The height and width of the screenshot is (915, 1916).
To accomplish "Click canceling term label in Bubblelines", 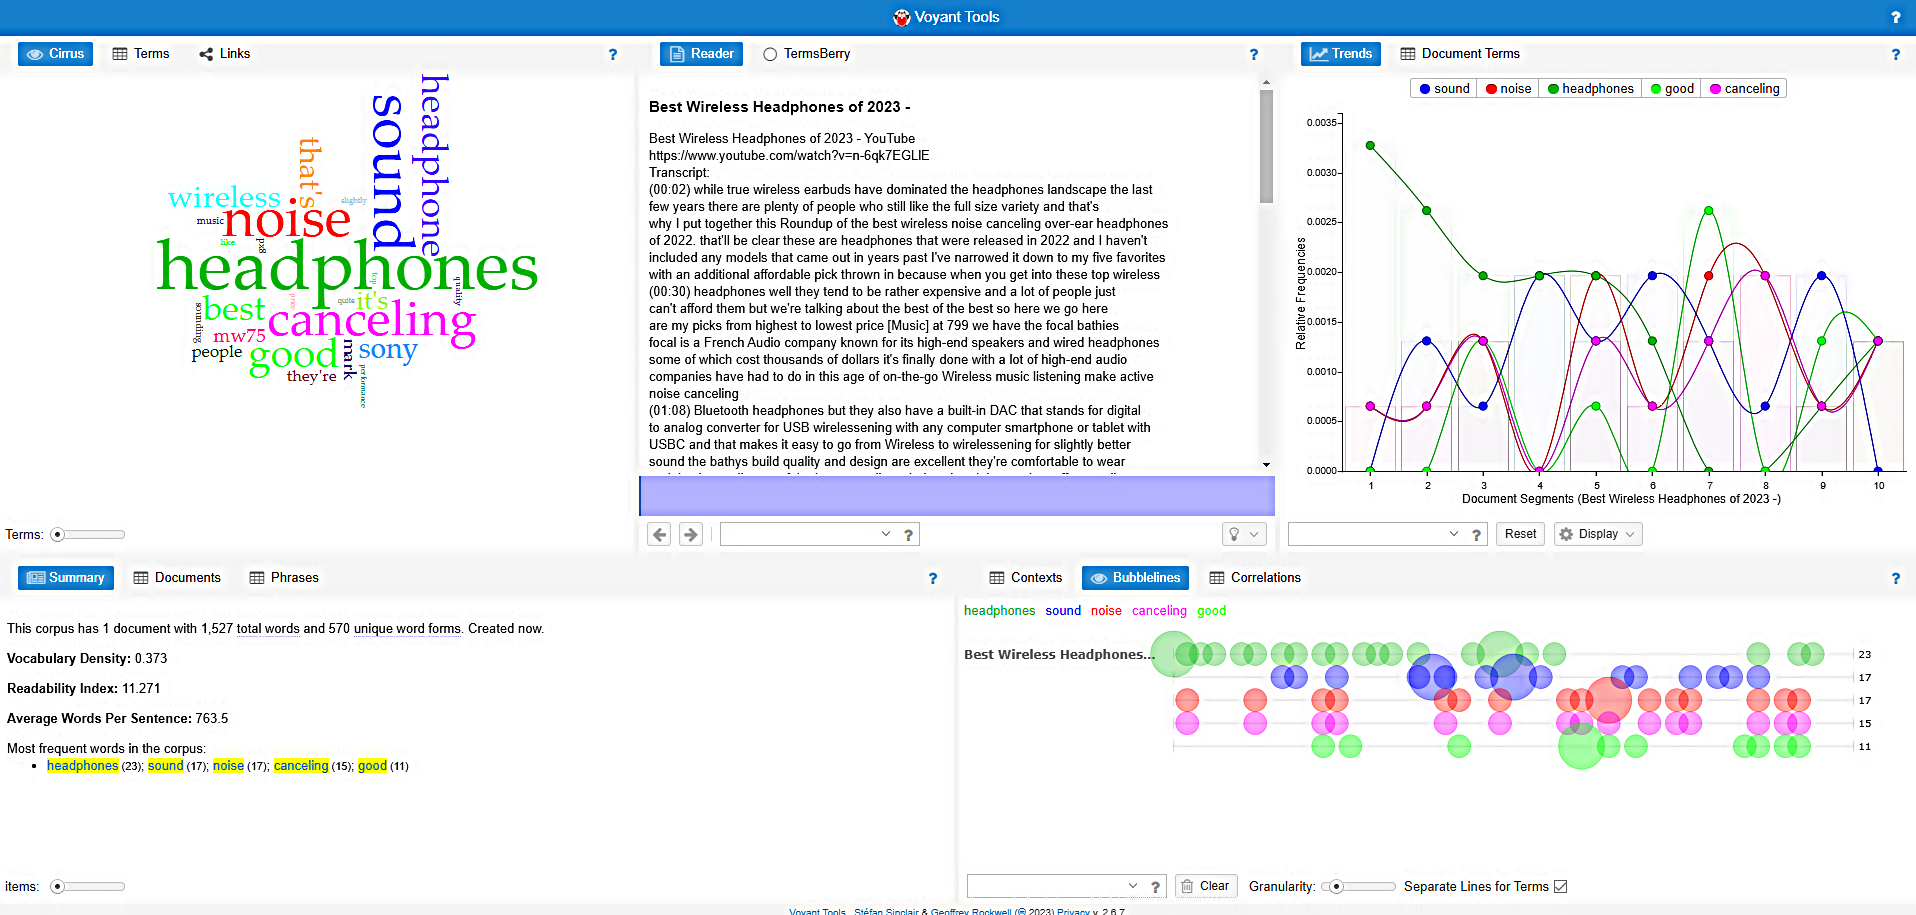I will (1159, 611).
